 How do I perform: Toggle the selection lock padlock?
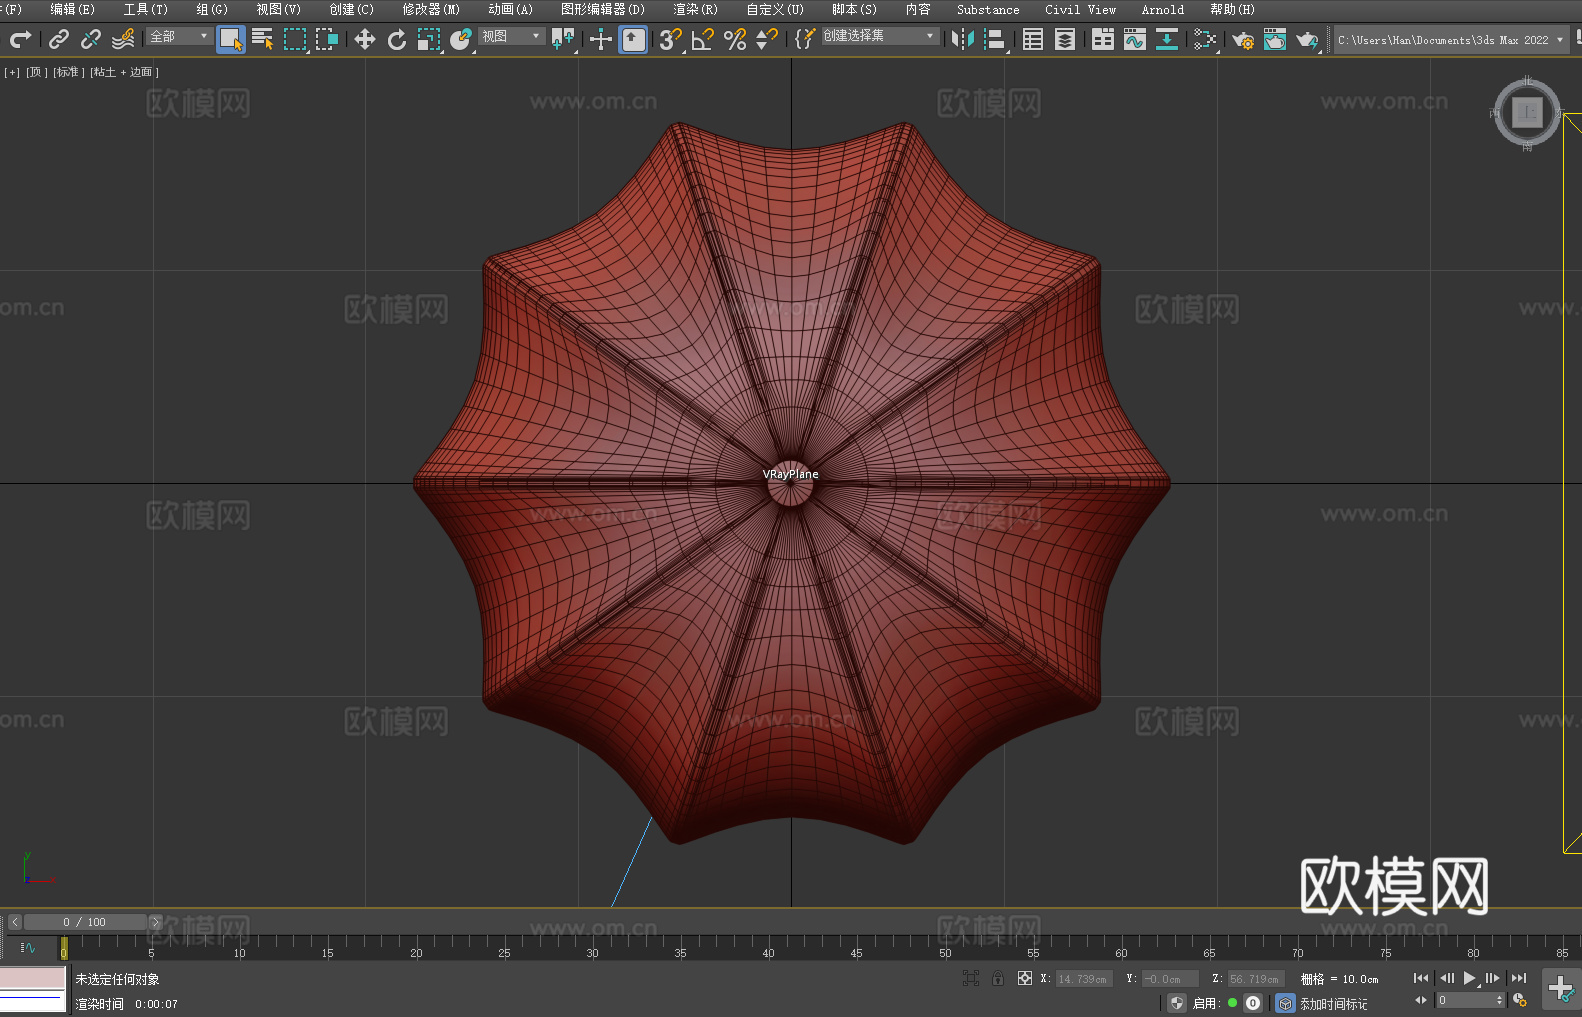point(997,978)
